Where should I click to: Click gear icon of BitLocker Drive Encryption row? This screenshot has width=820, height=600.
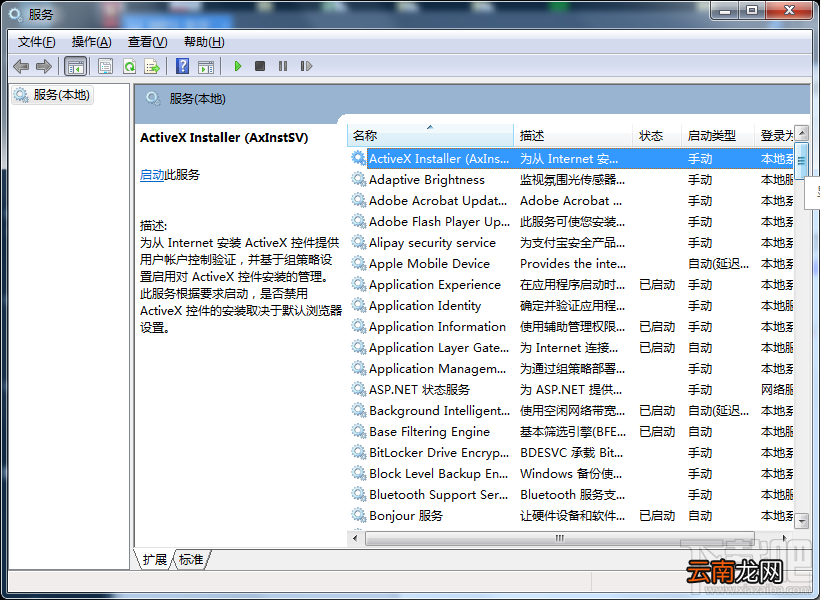coord(358,452)
